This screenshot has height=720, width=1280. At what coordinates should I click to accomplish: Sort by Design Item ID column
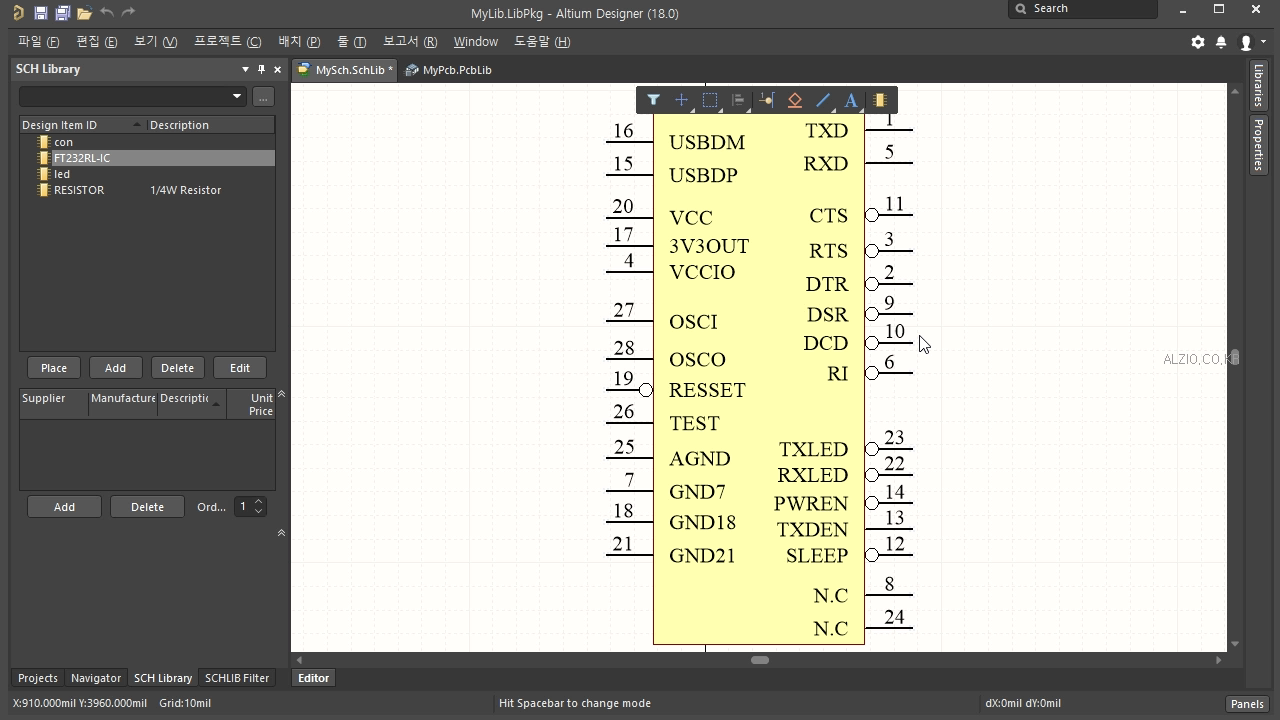click(x=82, y=125)
